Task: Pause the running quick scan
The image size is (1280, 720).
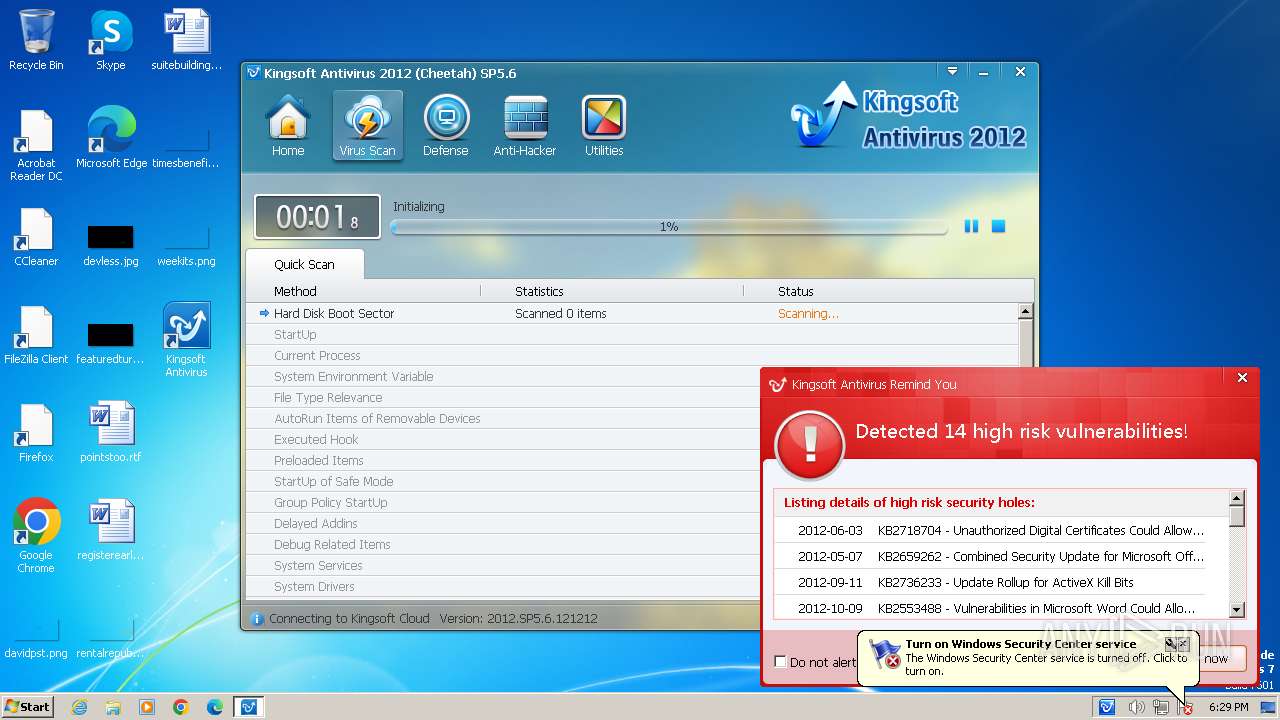Action: click(x=971, y=227)
